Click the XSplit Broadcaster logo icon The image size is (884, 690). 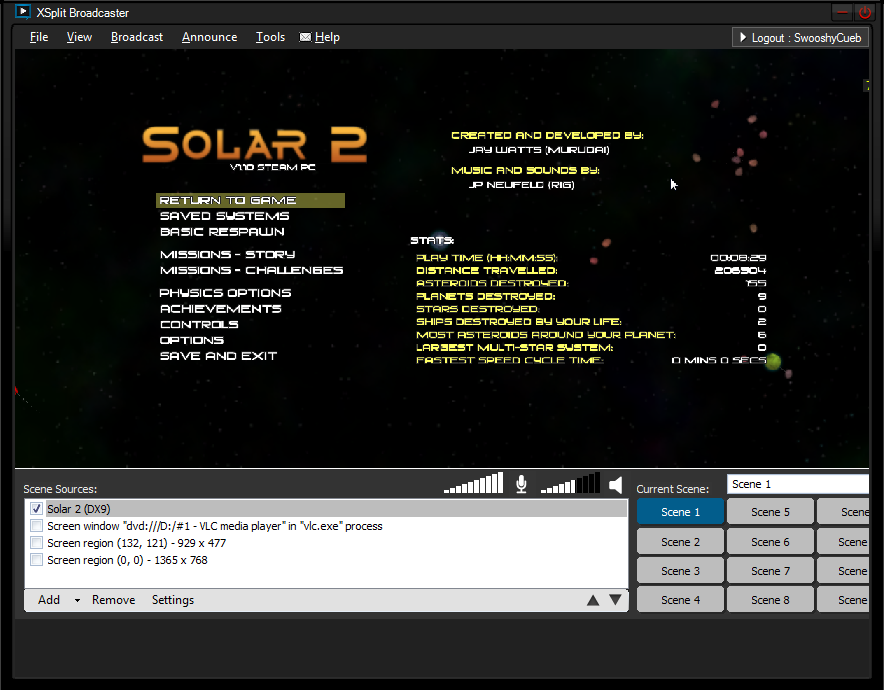click(23, 11)
